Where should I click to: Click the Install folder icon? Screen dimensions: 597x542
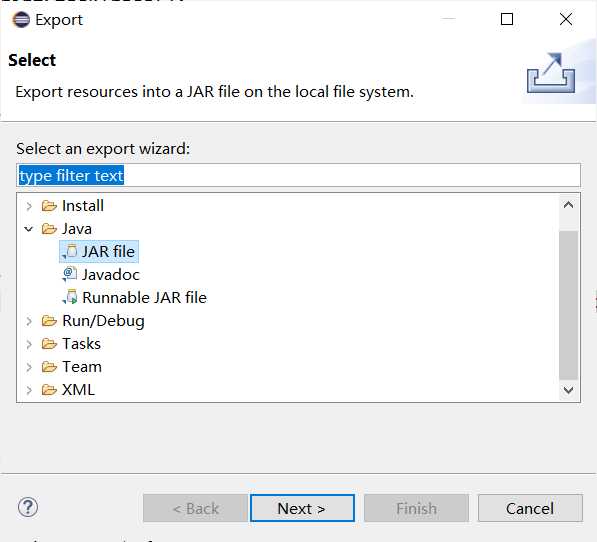pos(49,206)
